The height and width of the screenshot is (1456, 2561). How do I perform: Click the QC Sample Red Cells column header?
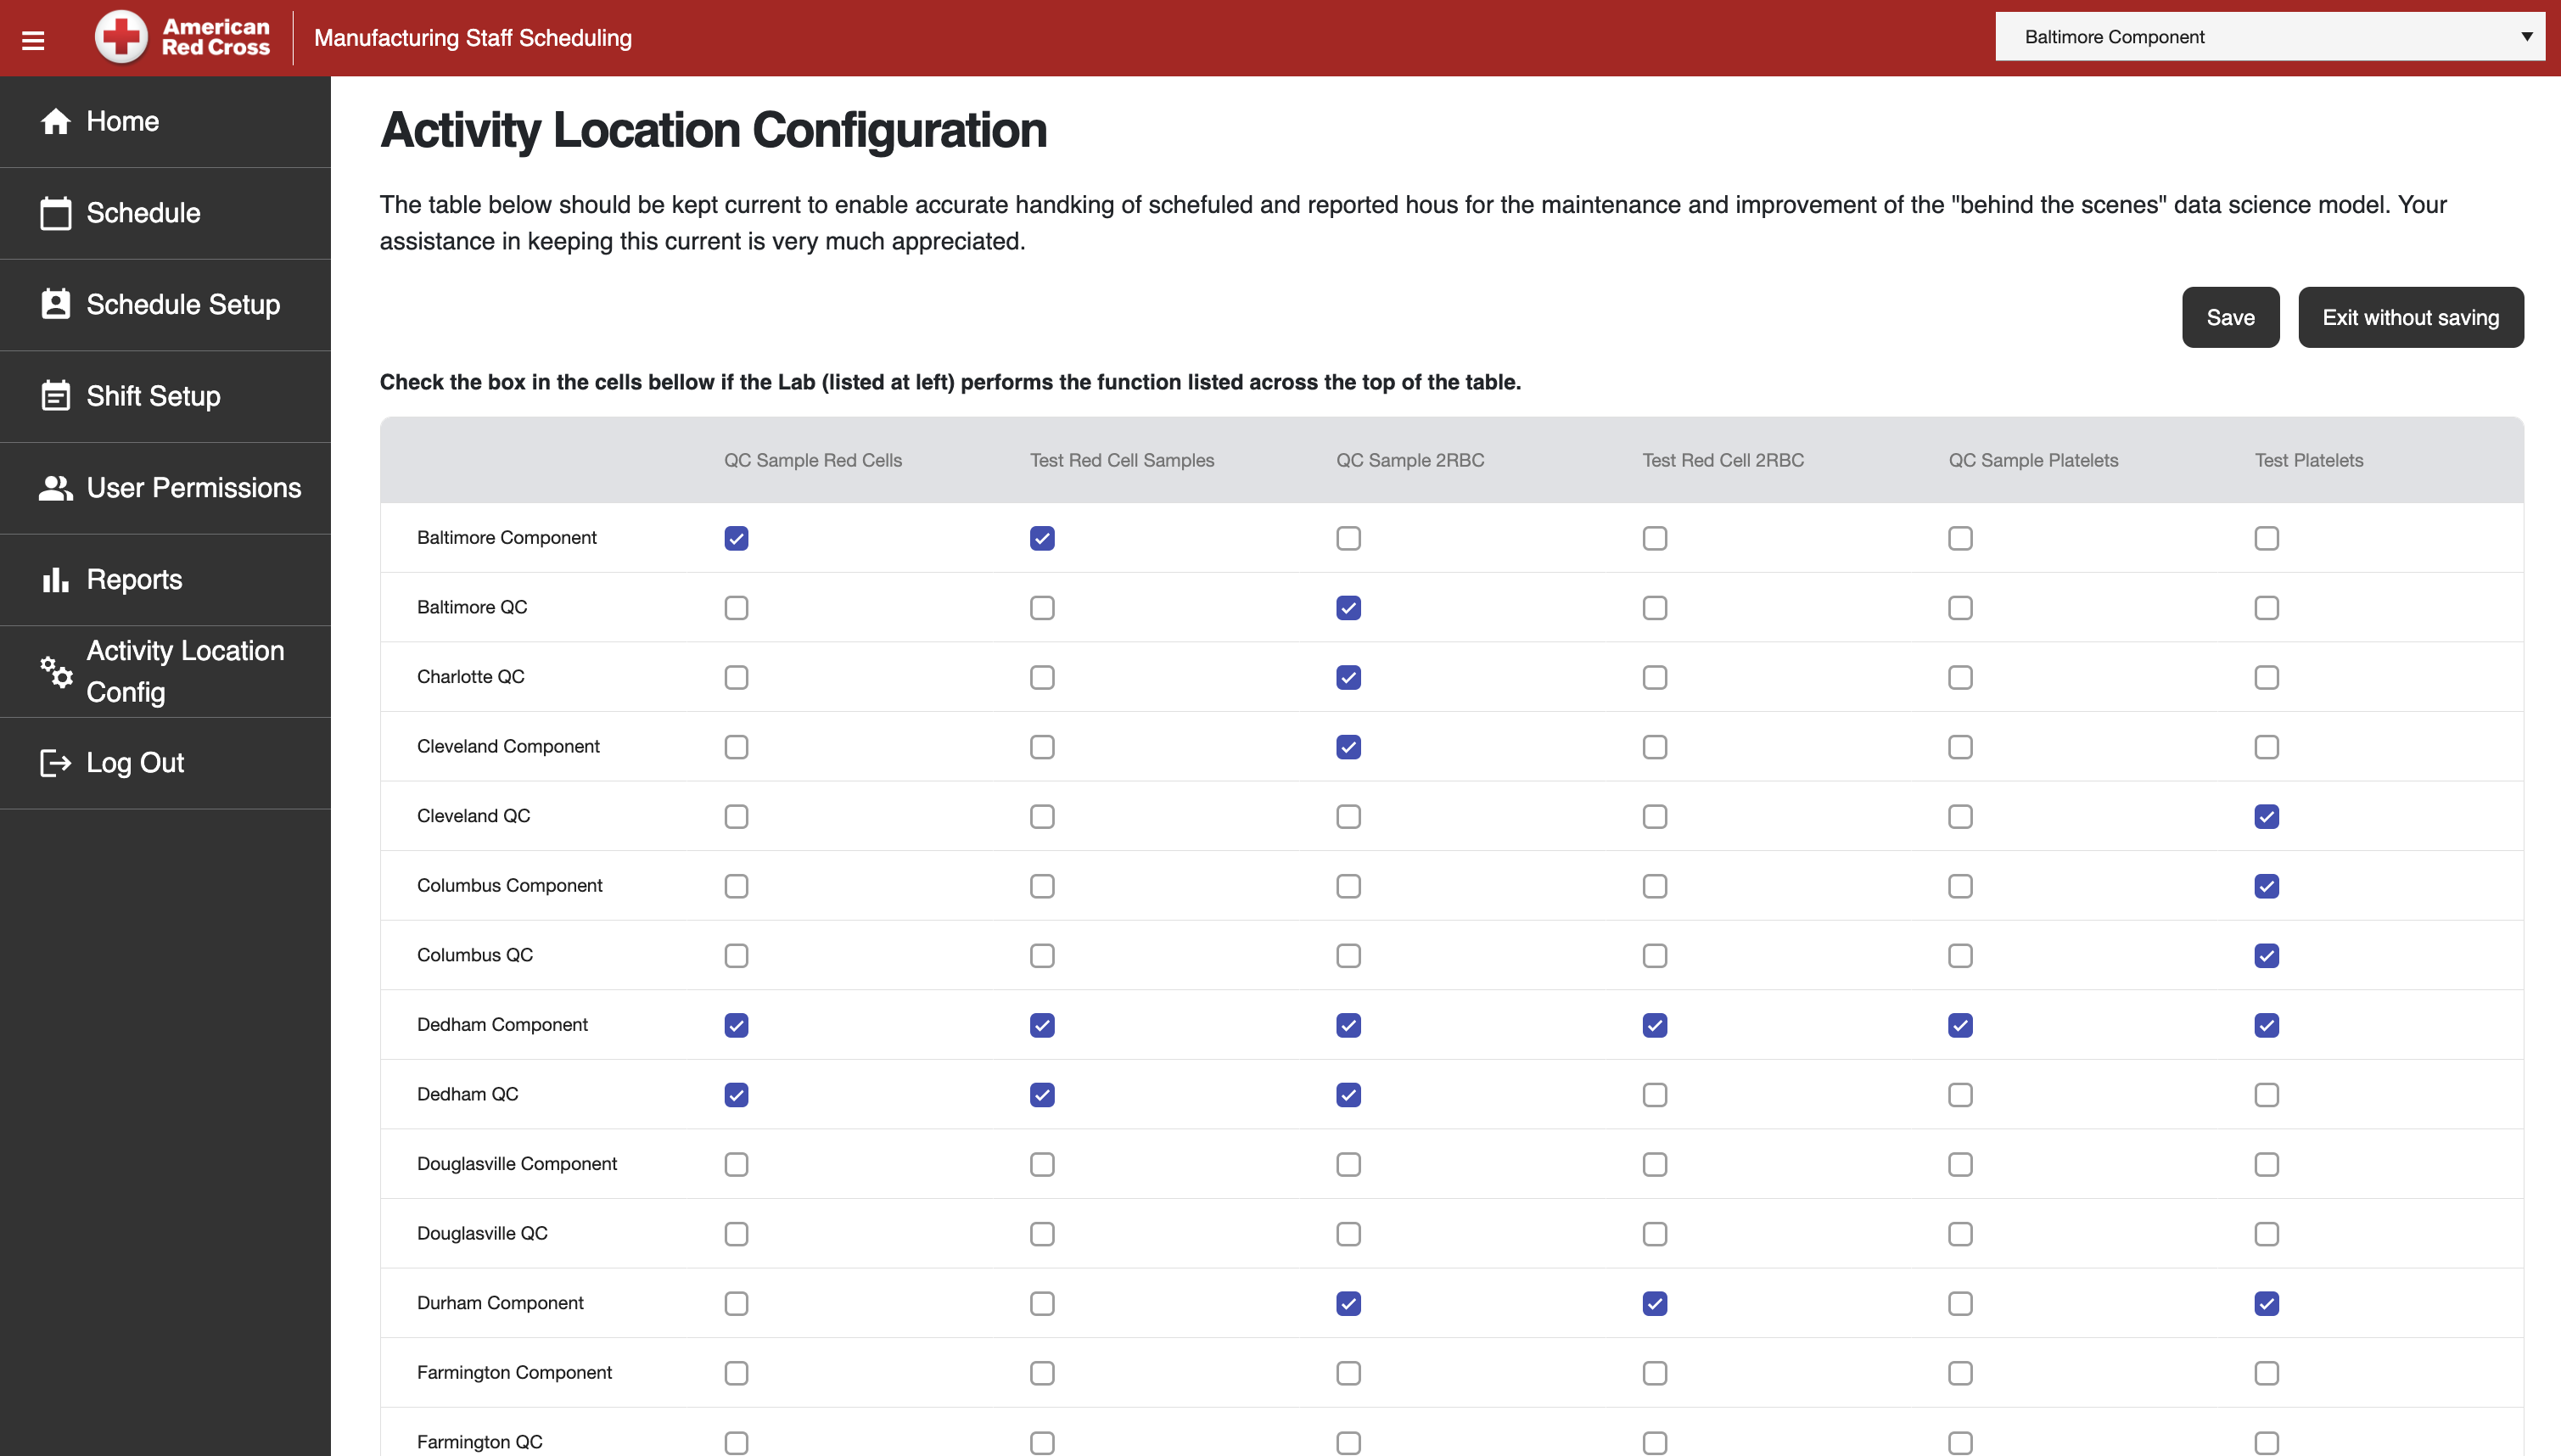tap(813, 460)
